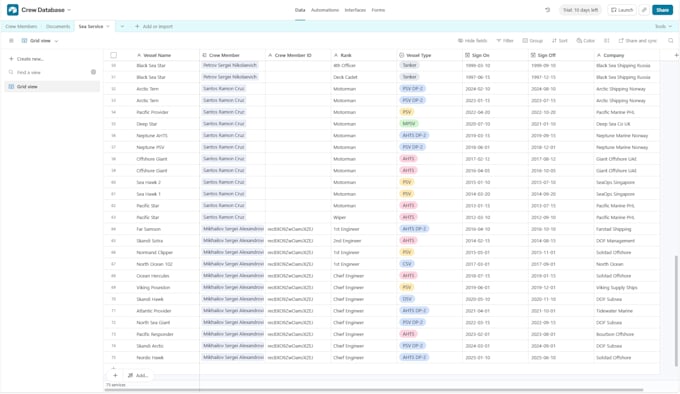Add a new field with plus icon

pyautogui.click(x=676, y=55)
